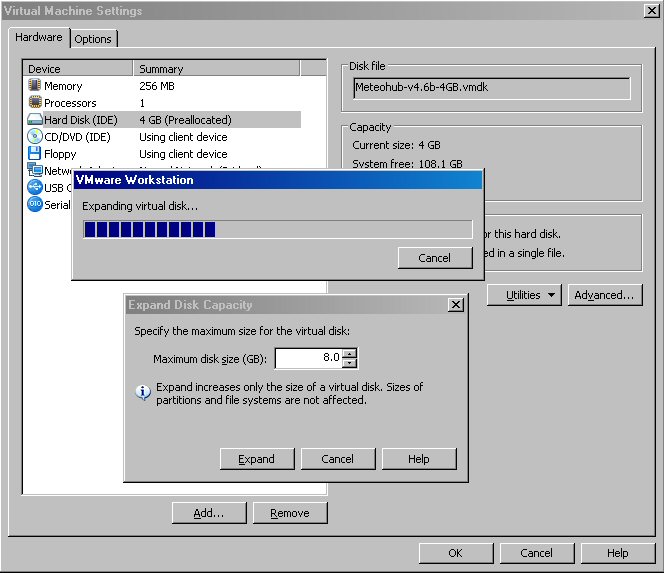
Task: Switch to the Hardware tab
Action: 39,37
